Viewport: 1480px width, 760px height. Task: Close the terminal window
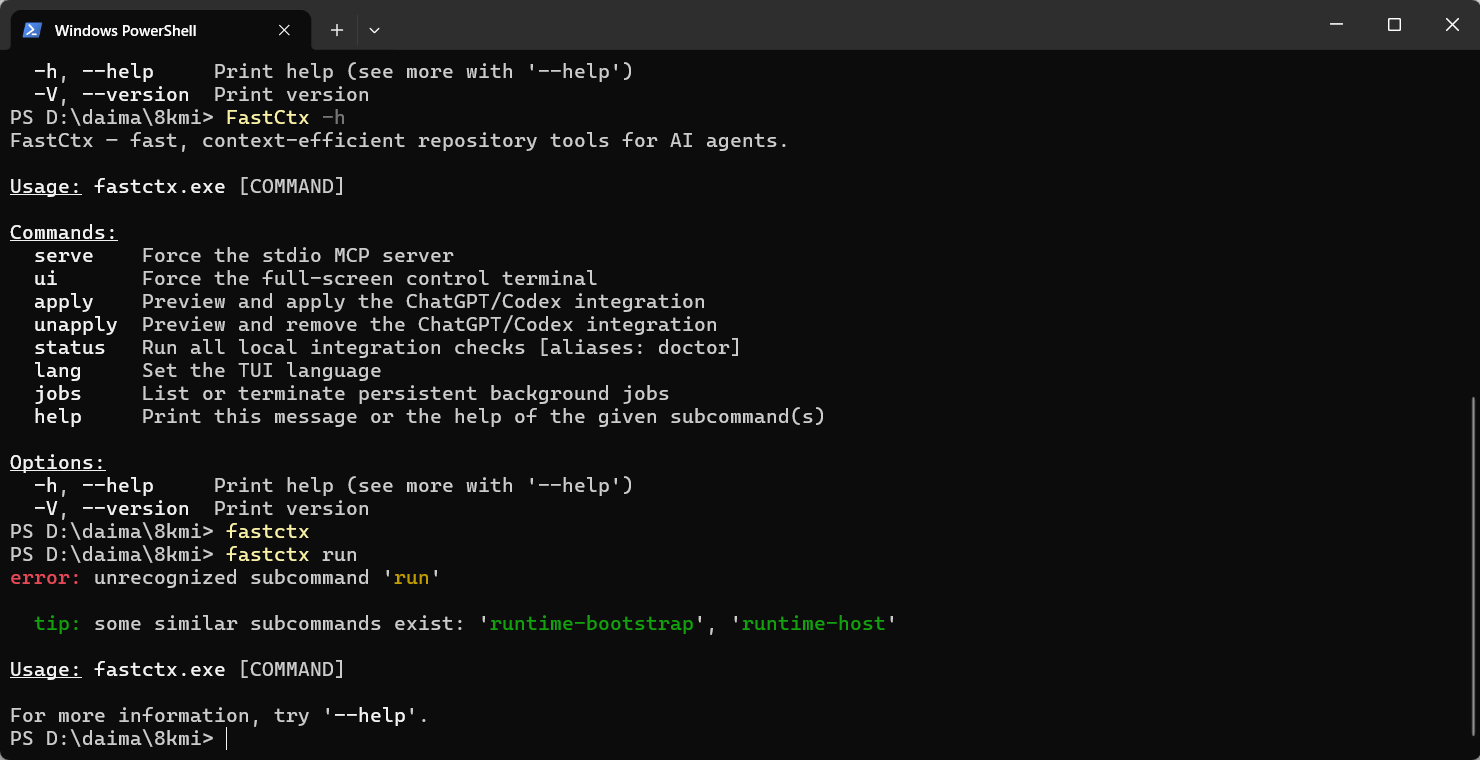coord(1452,25)
